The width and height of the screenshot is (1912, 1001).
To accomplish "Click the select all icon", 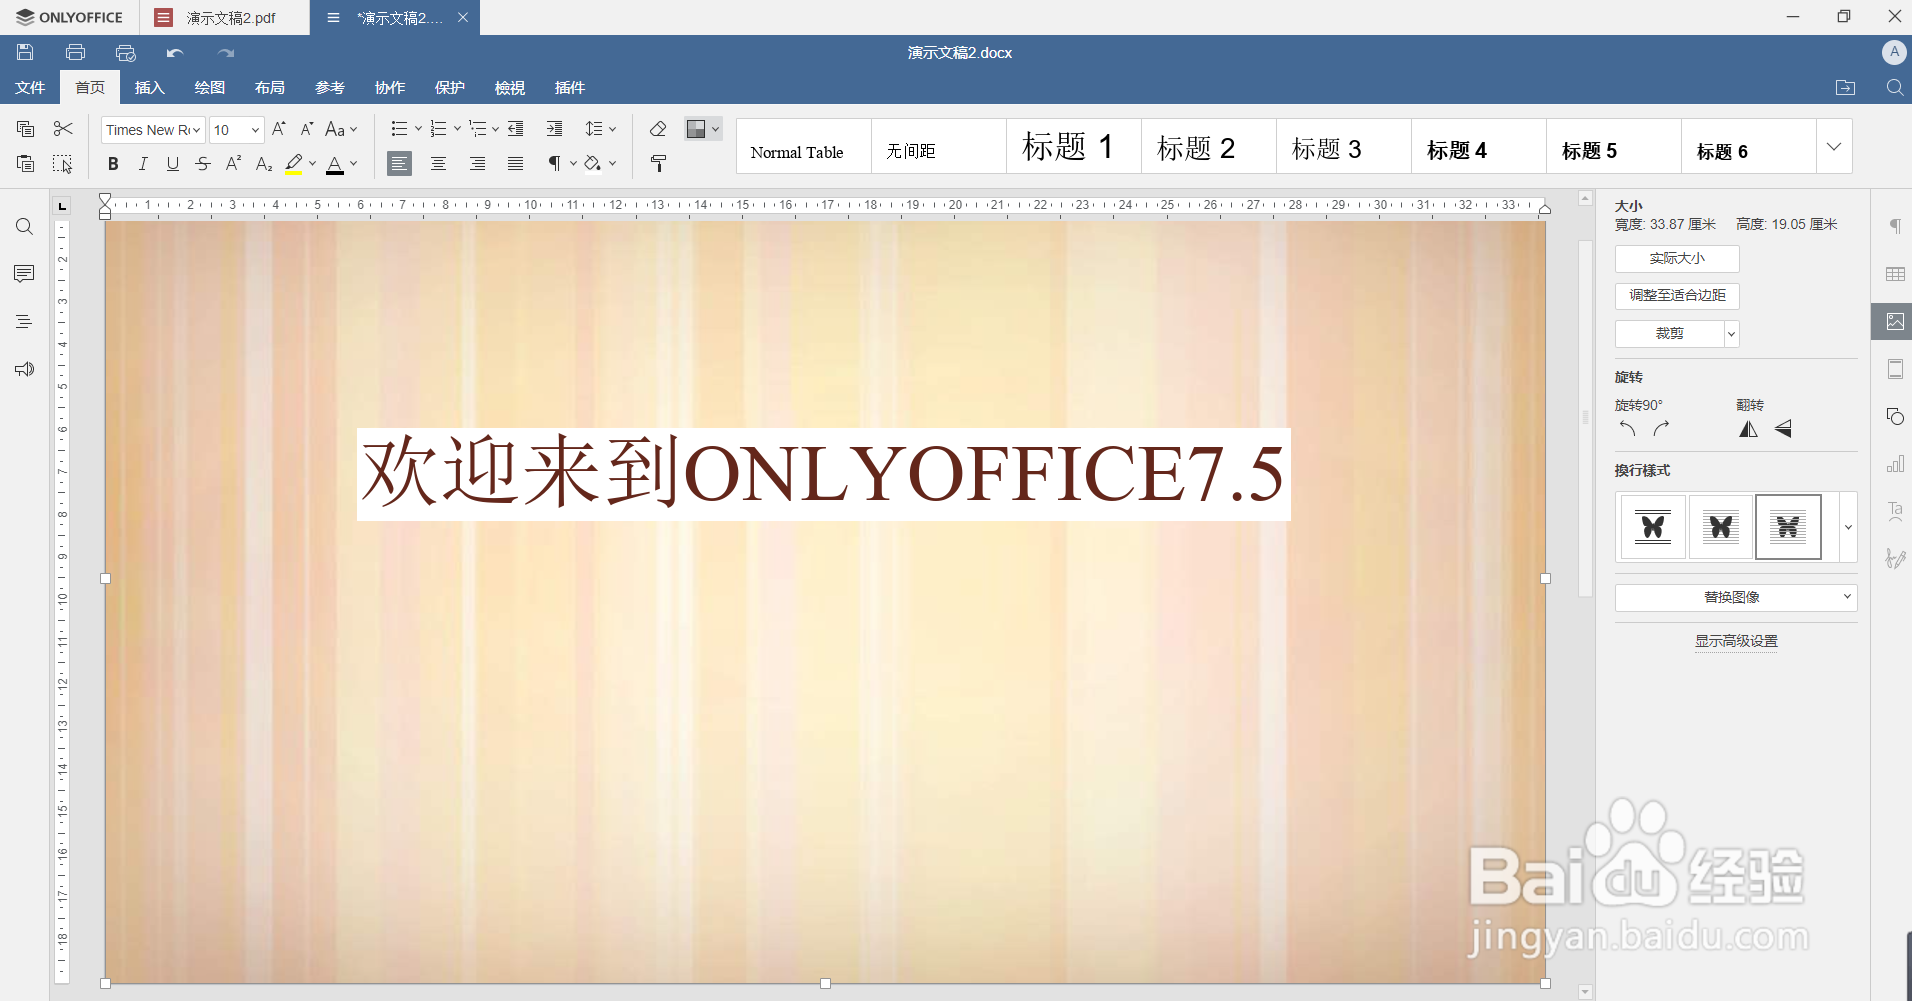I will coord(63,163).
